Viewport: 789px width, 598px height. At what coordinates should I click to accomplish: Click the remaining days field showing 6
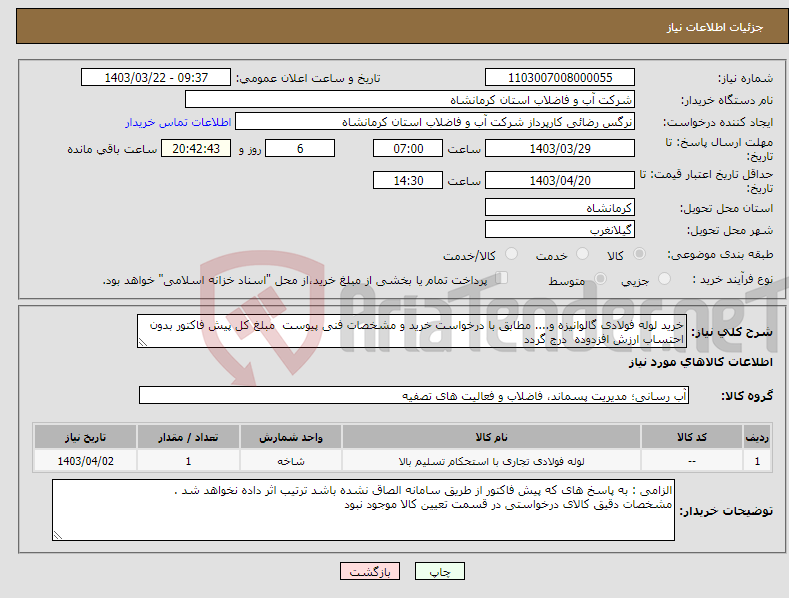click(x=300, y=148)
